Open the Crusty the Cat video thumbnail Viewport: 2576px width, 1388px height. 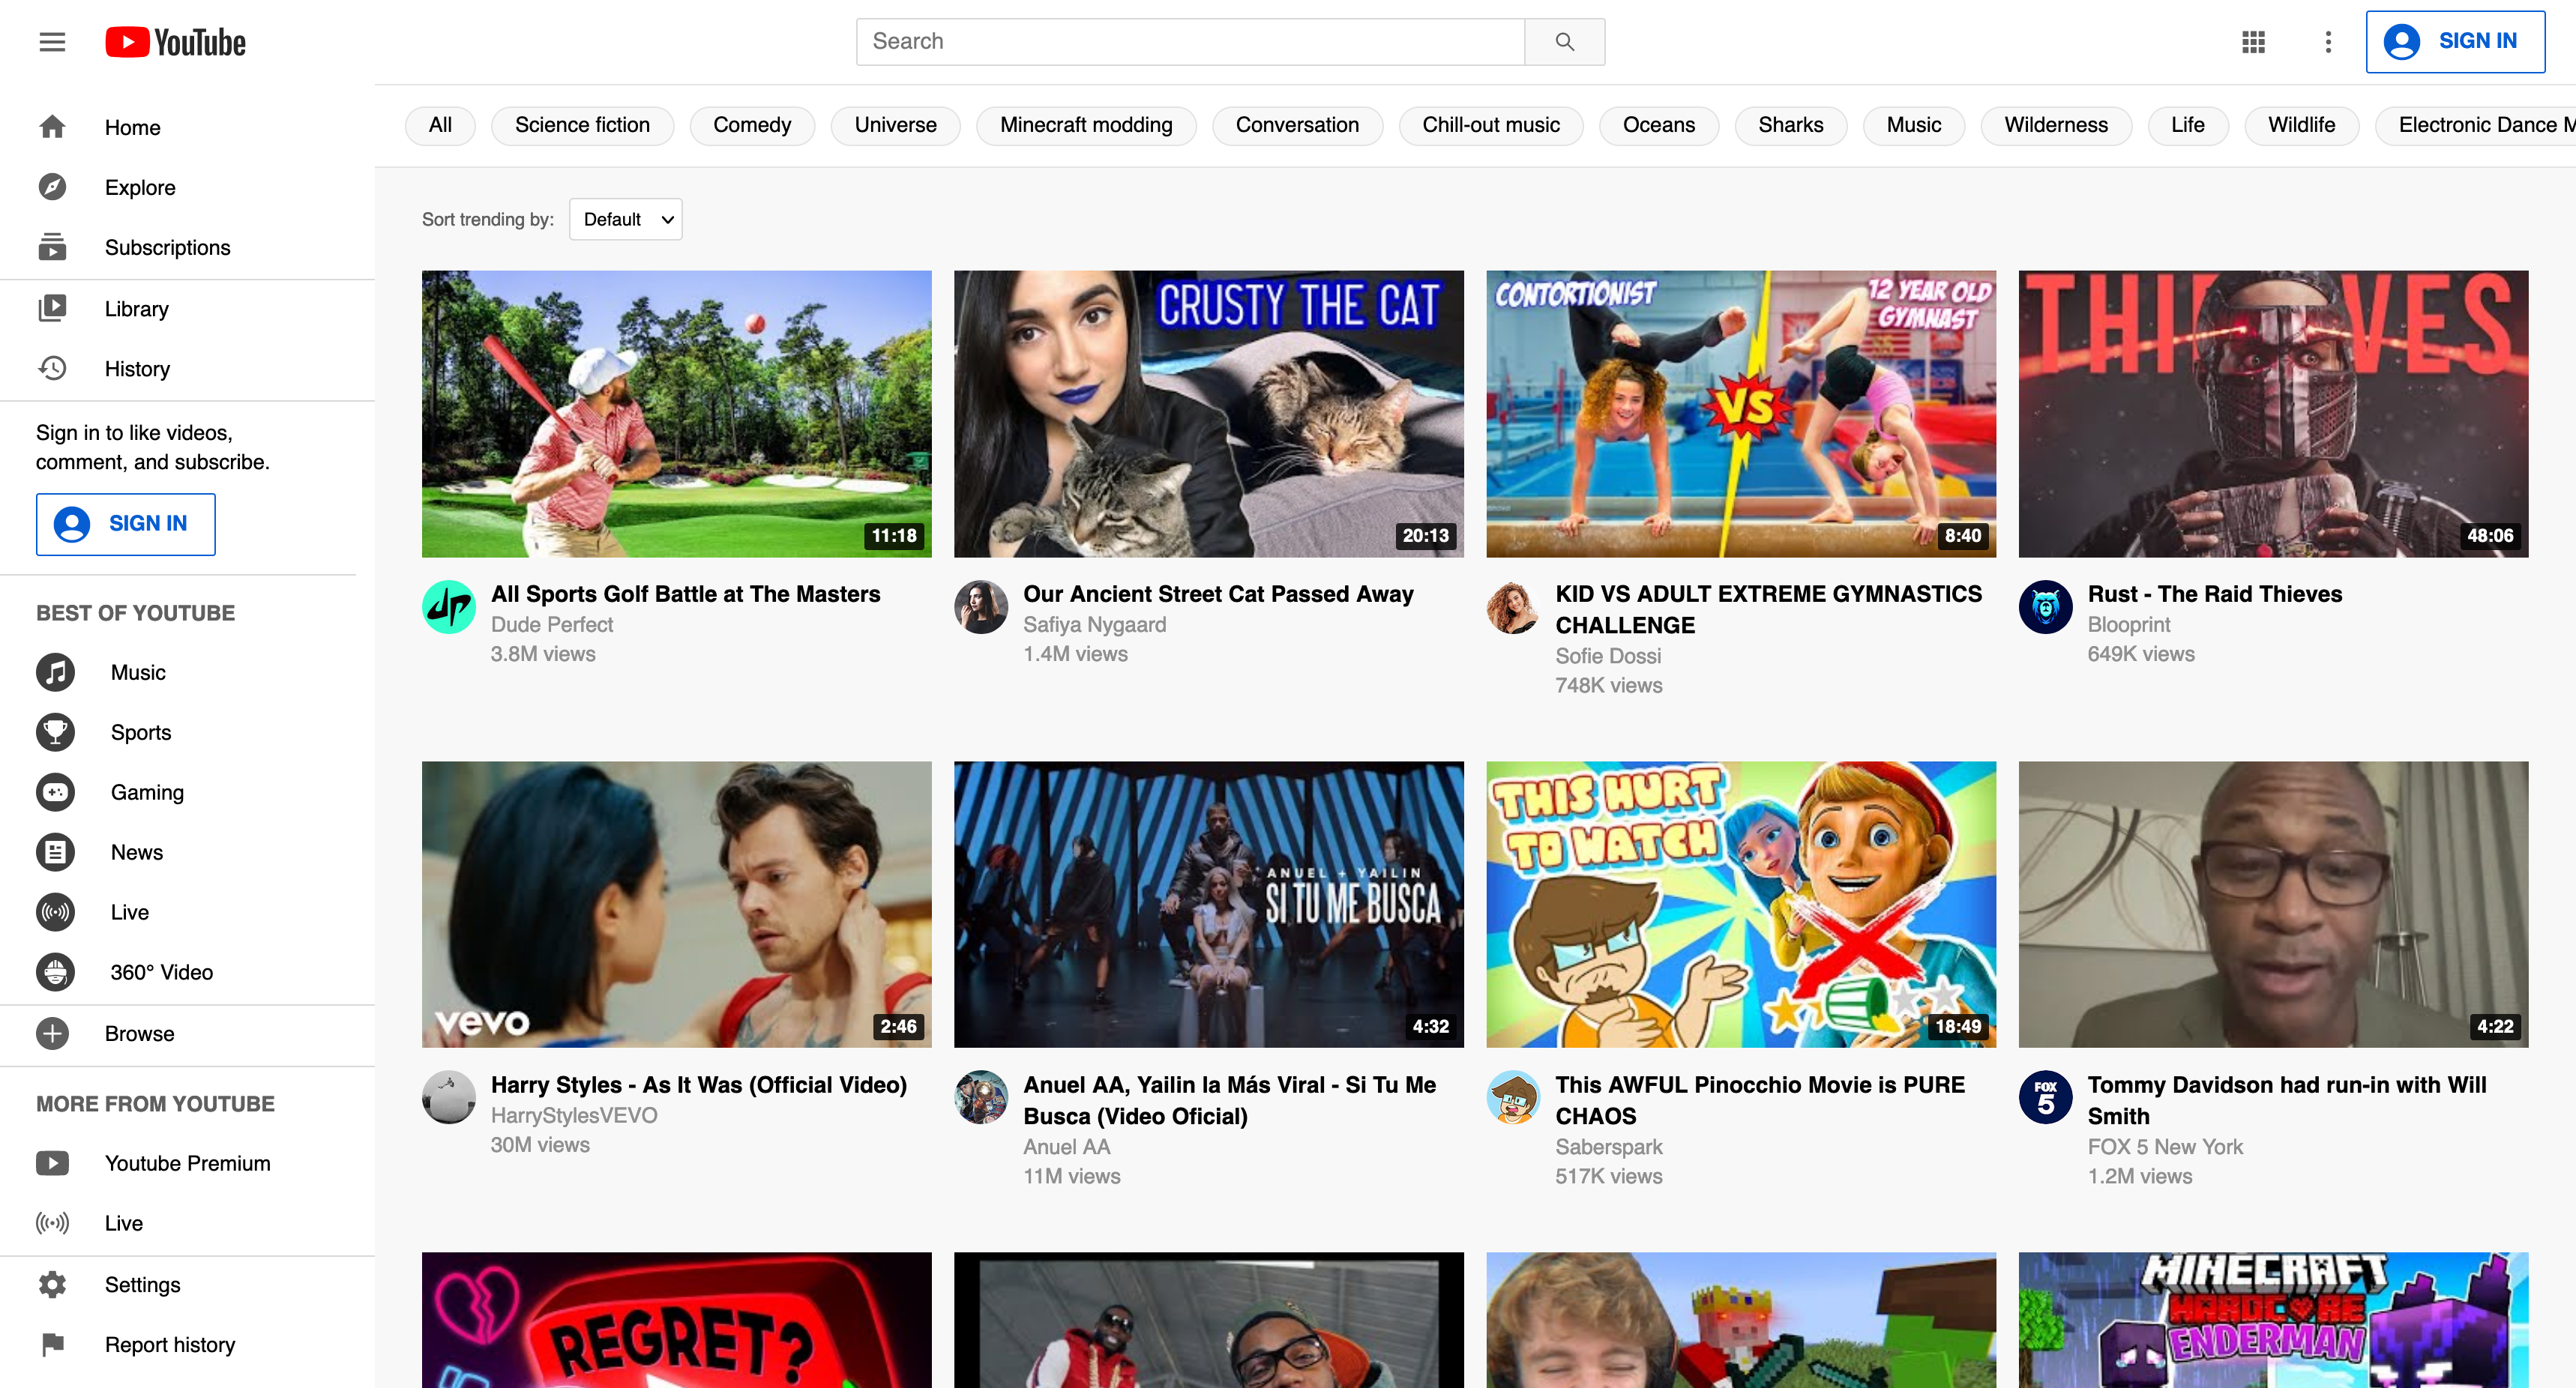(1209, 413)
